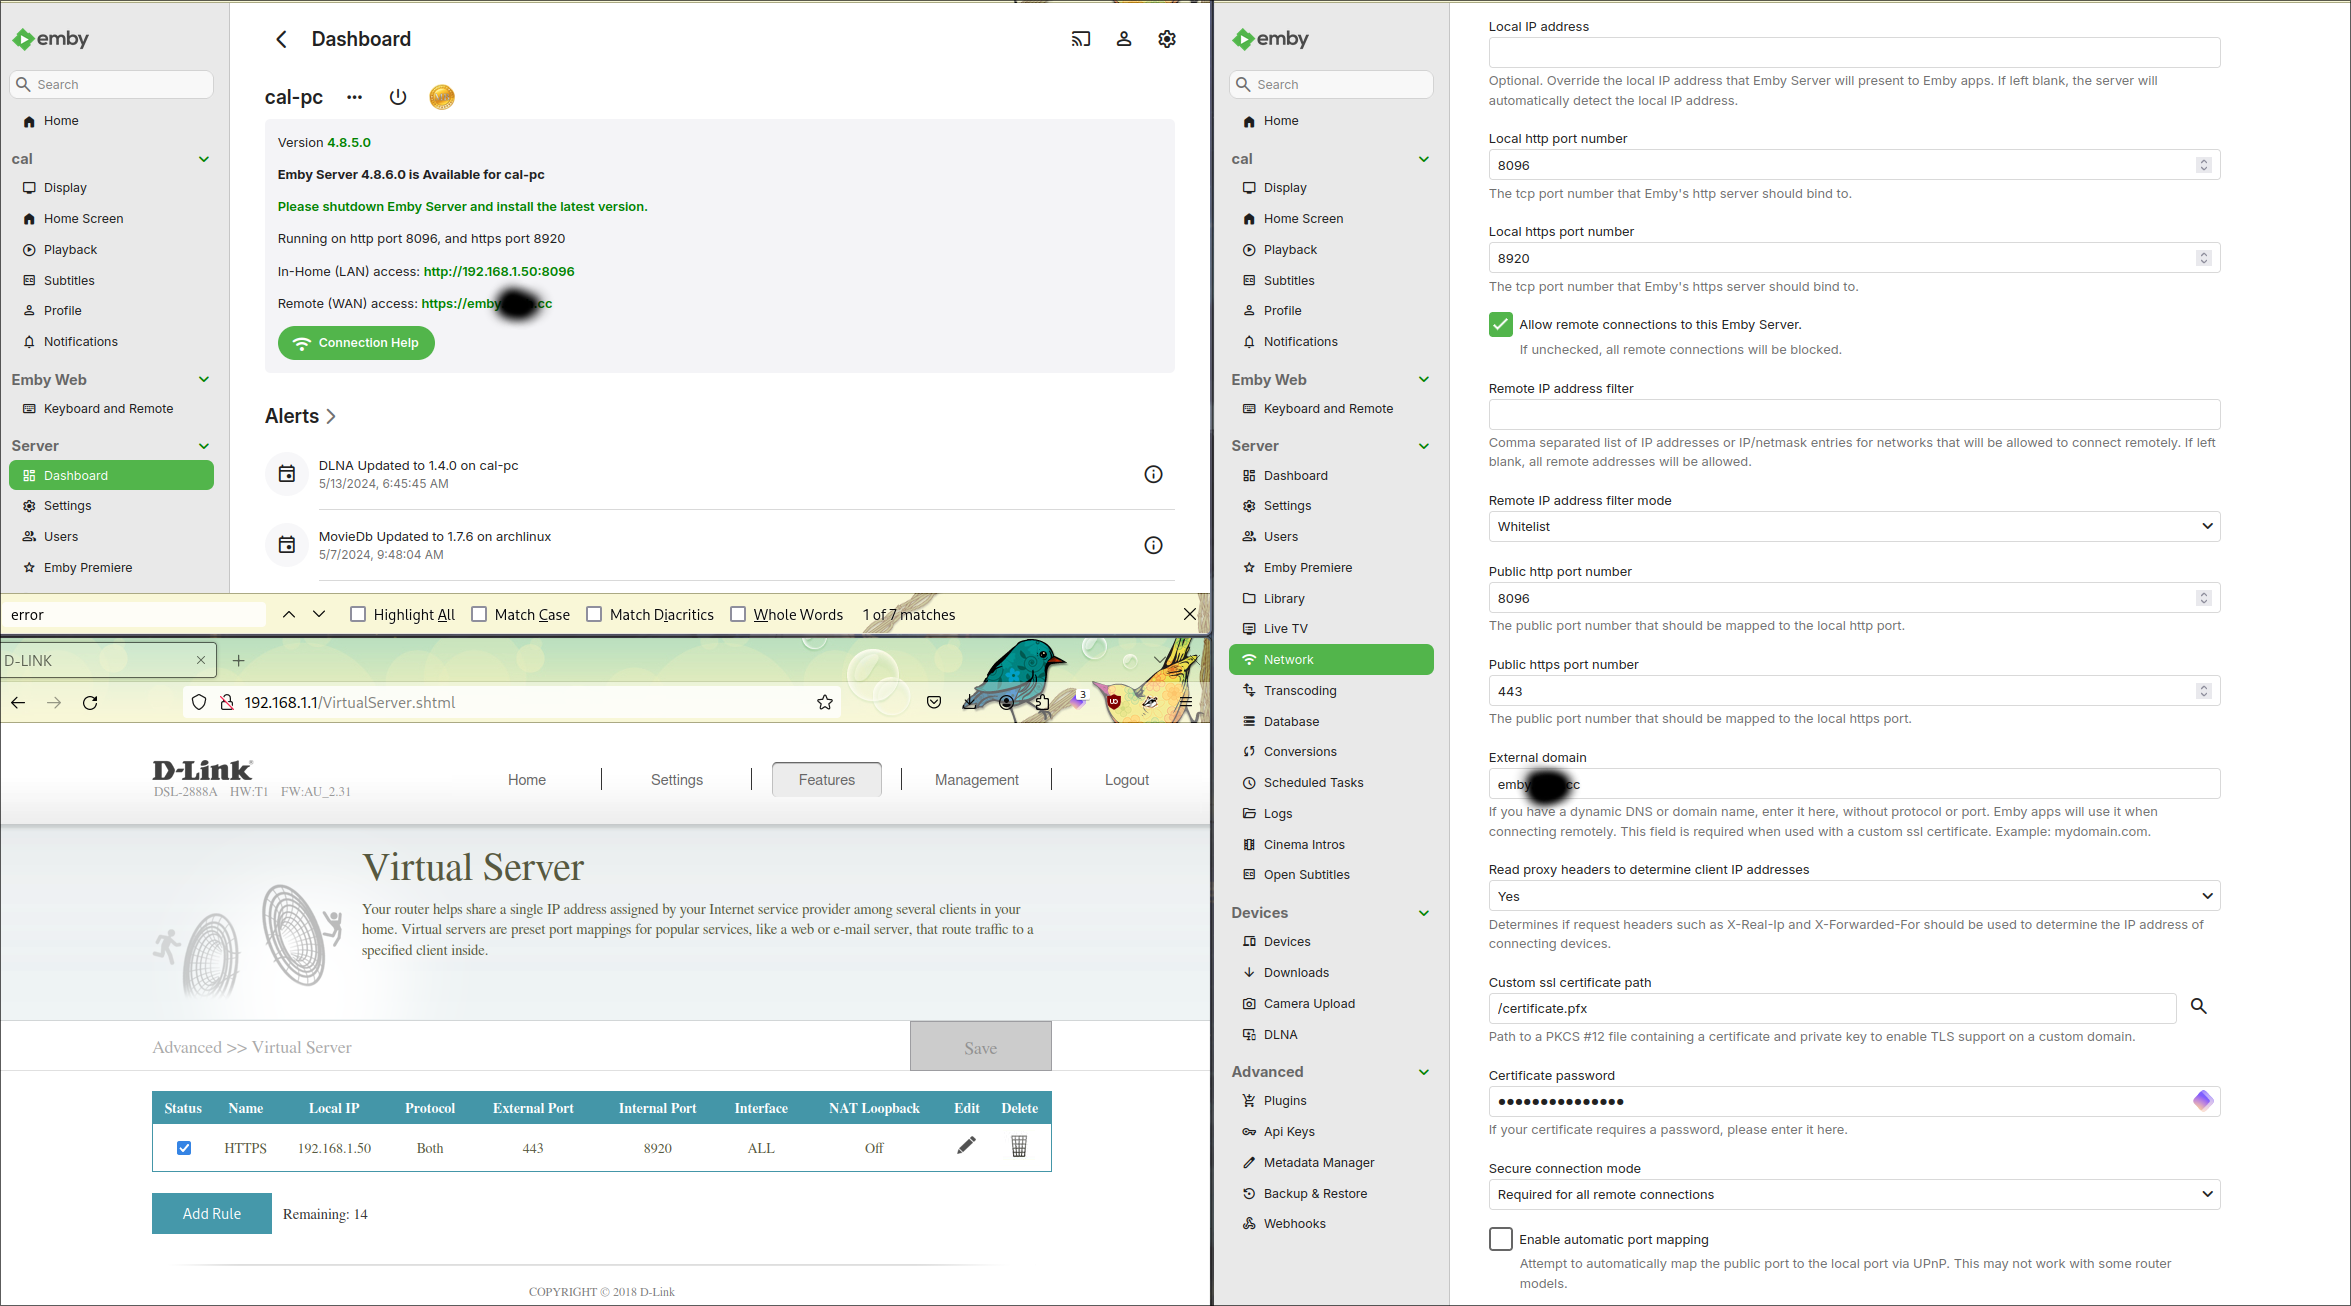
Task: Toggle Whole Words in find bar
Action: pos(738,614)
